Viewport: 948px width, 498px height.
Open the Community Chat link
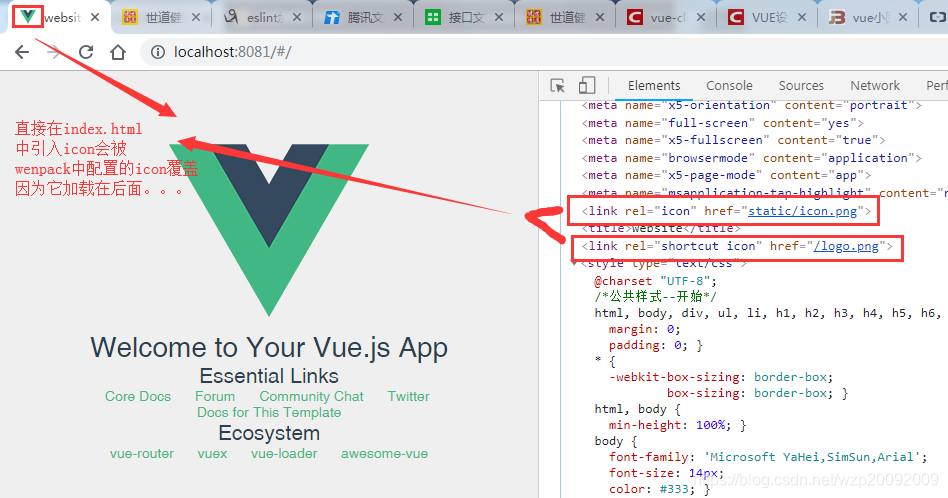click(x=311, y=396)
